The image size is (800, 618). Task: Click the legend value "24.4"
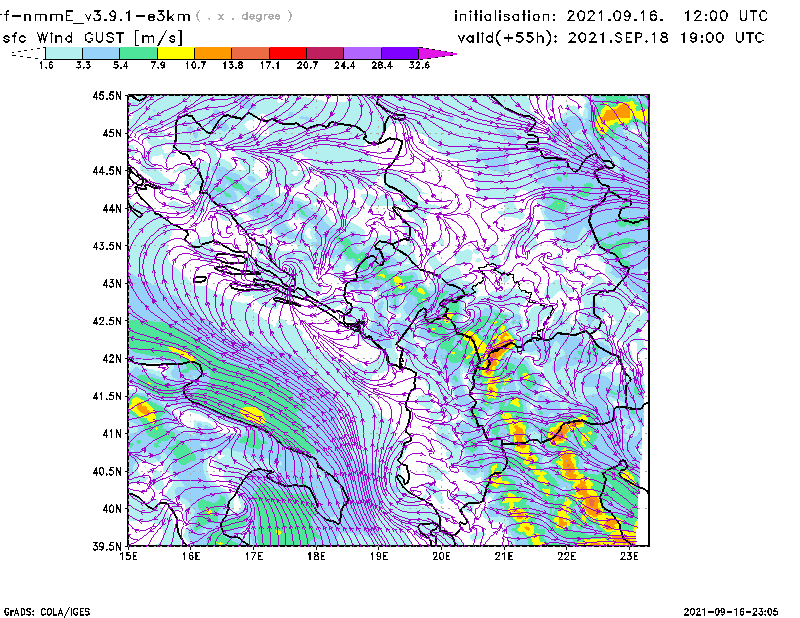click(x=344, y=65)
